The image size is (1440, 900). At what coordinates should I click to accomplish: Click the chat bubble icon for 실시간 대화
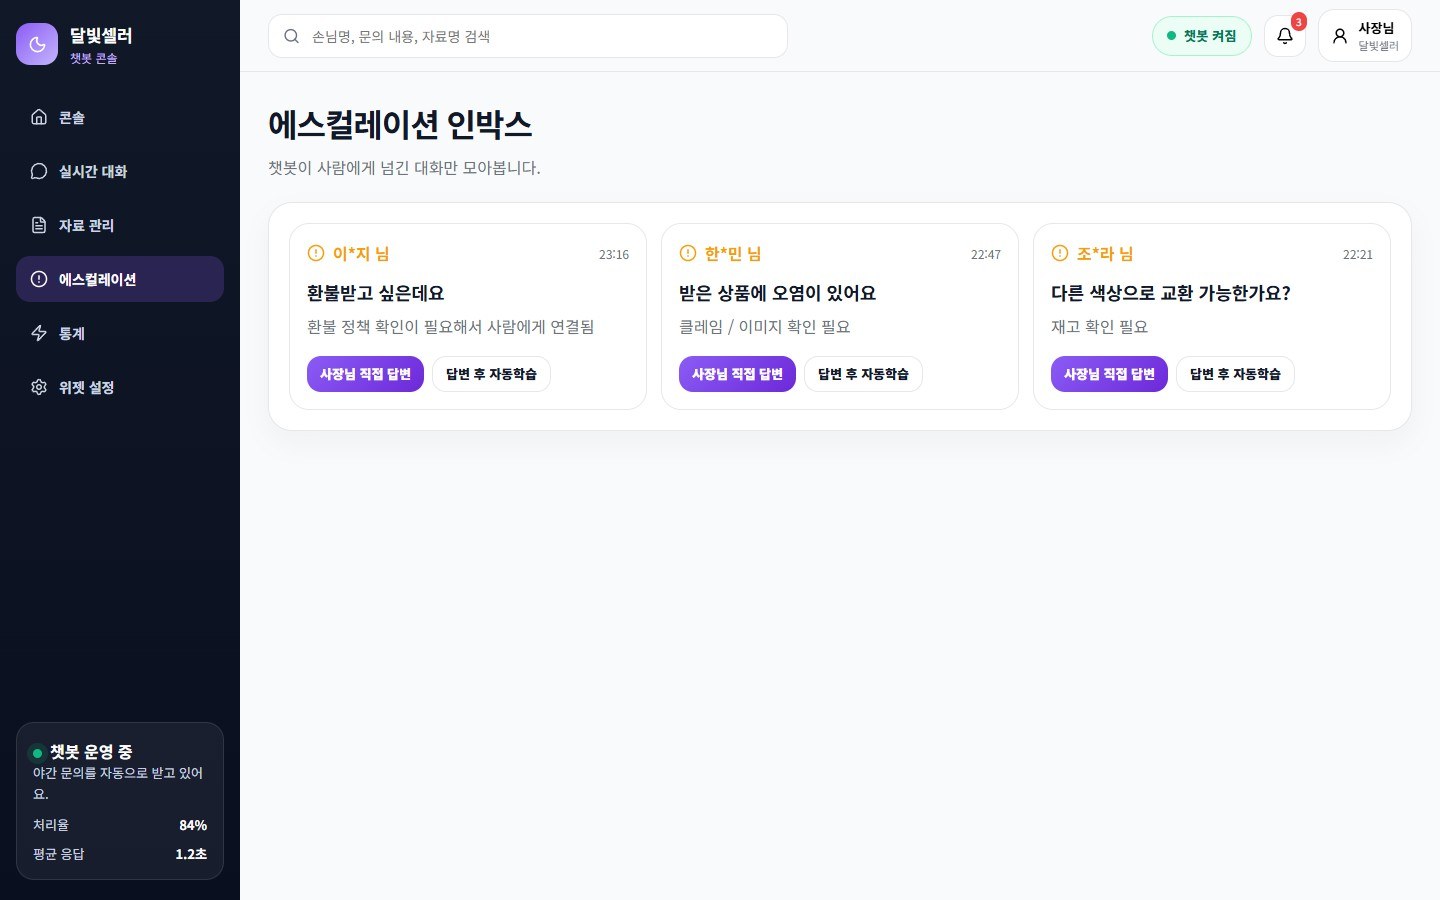39,171
